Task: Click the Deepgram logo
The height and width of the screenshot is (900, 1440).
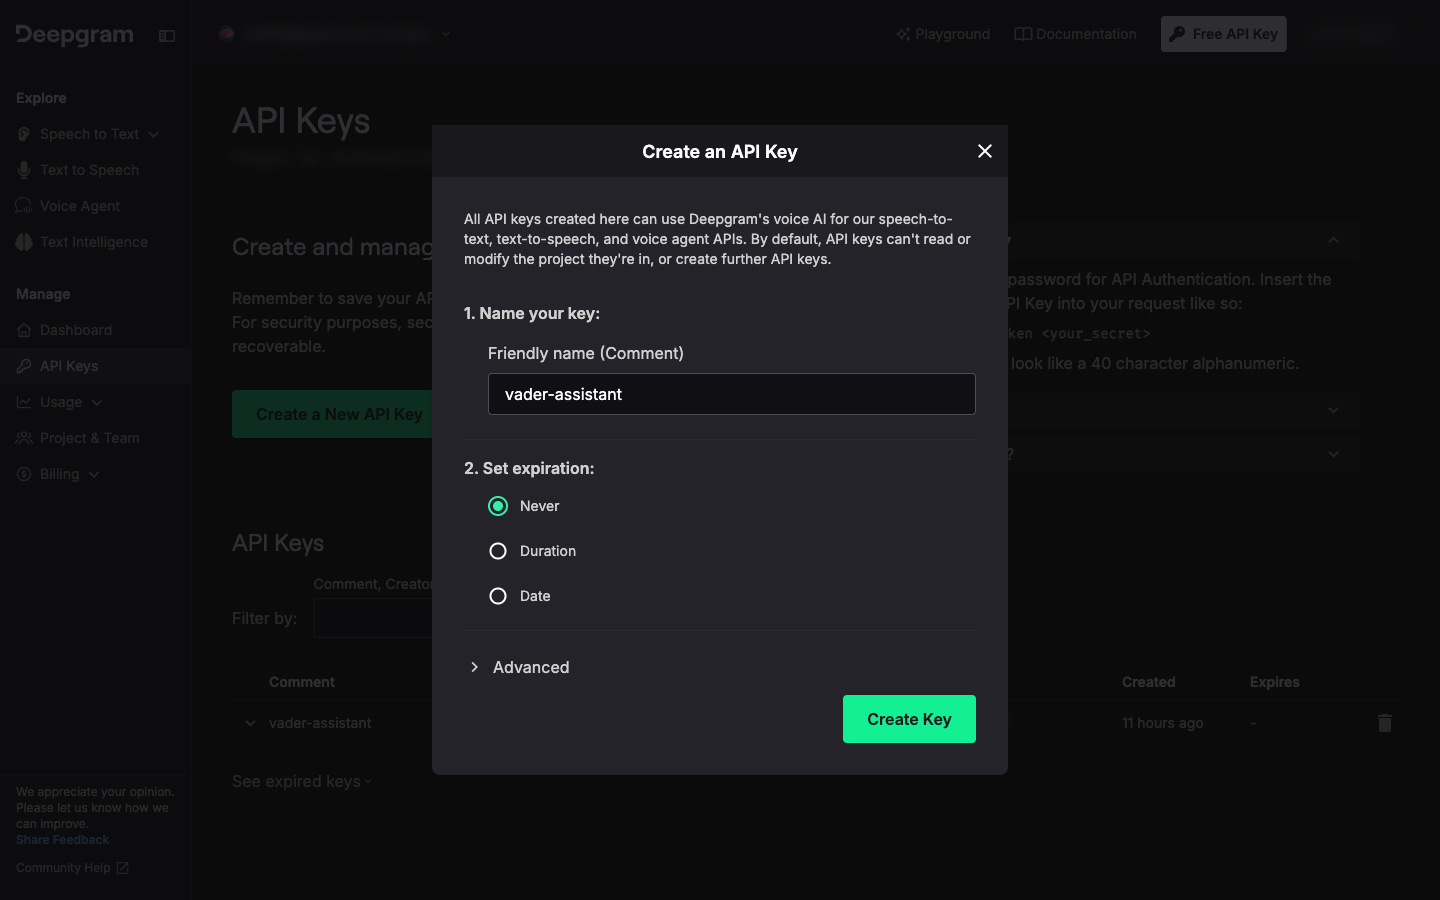Action: coord(75,35)
